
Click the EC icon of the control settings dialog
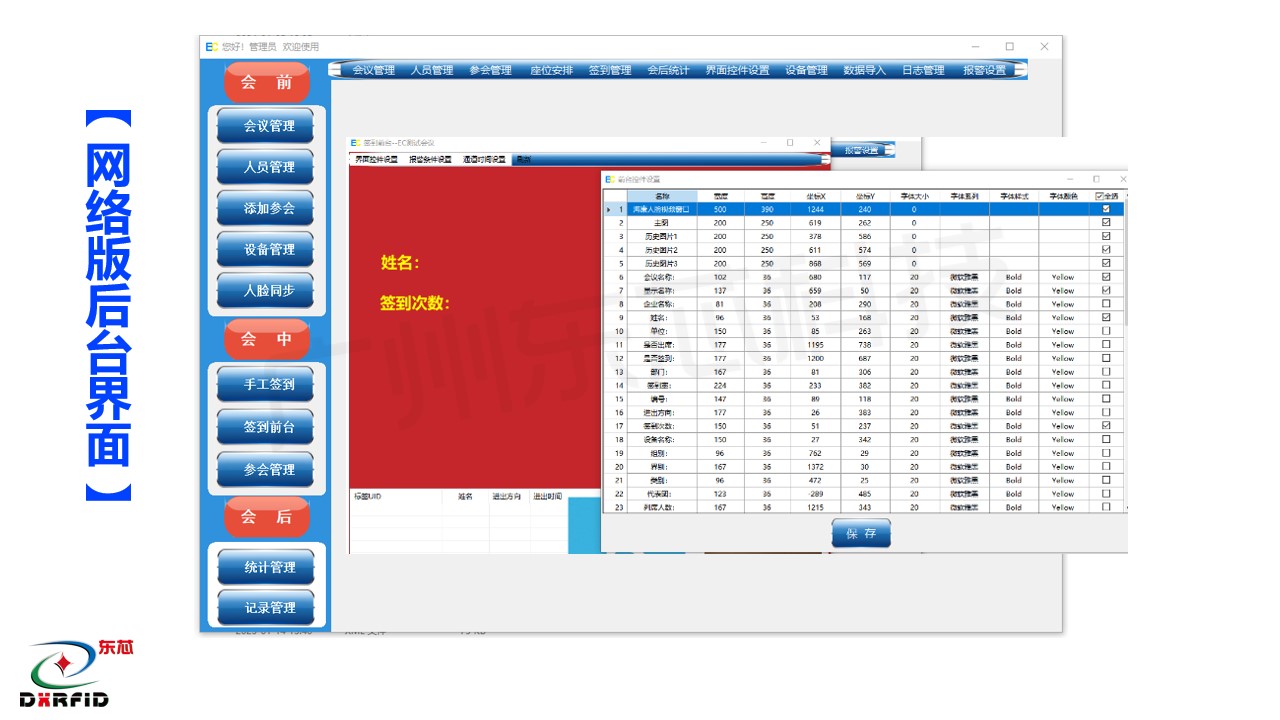point(609,179)
